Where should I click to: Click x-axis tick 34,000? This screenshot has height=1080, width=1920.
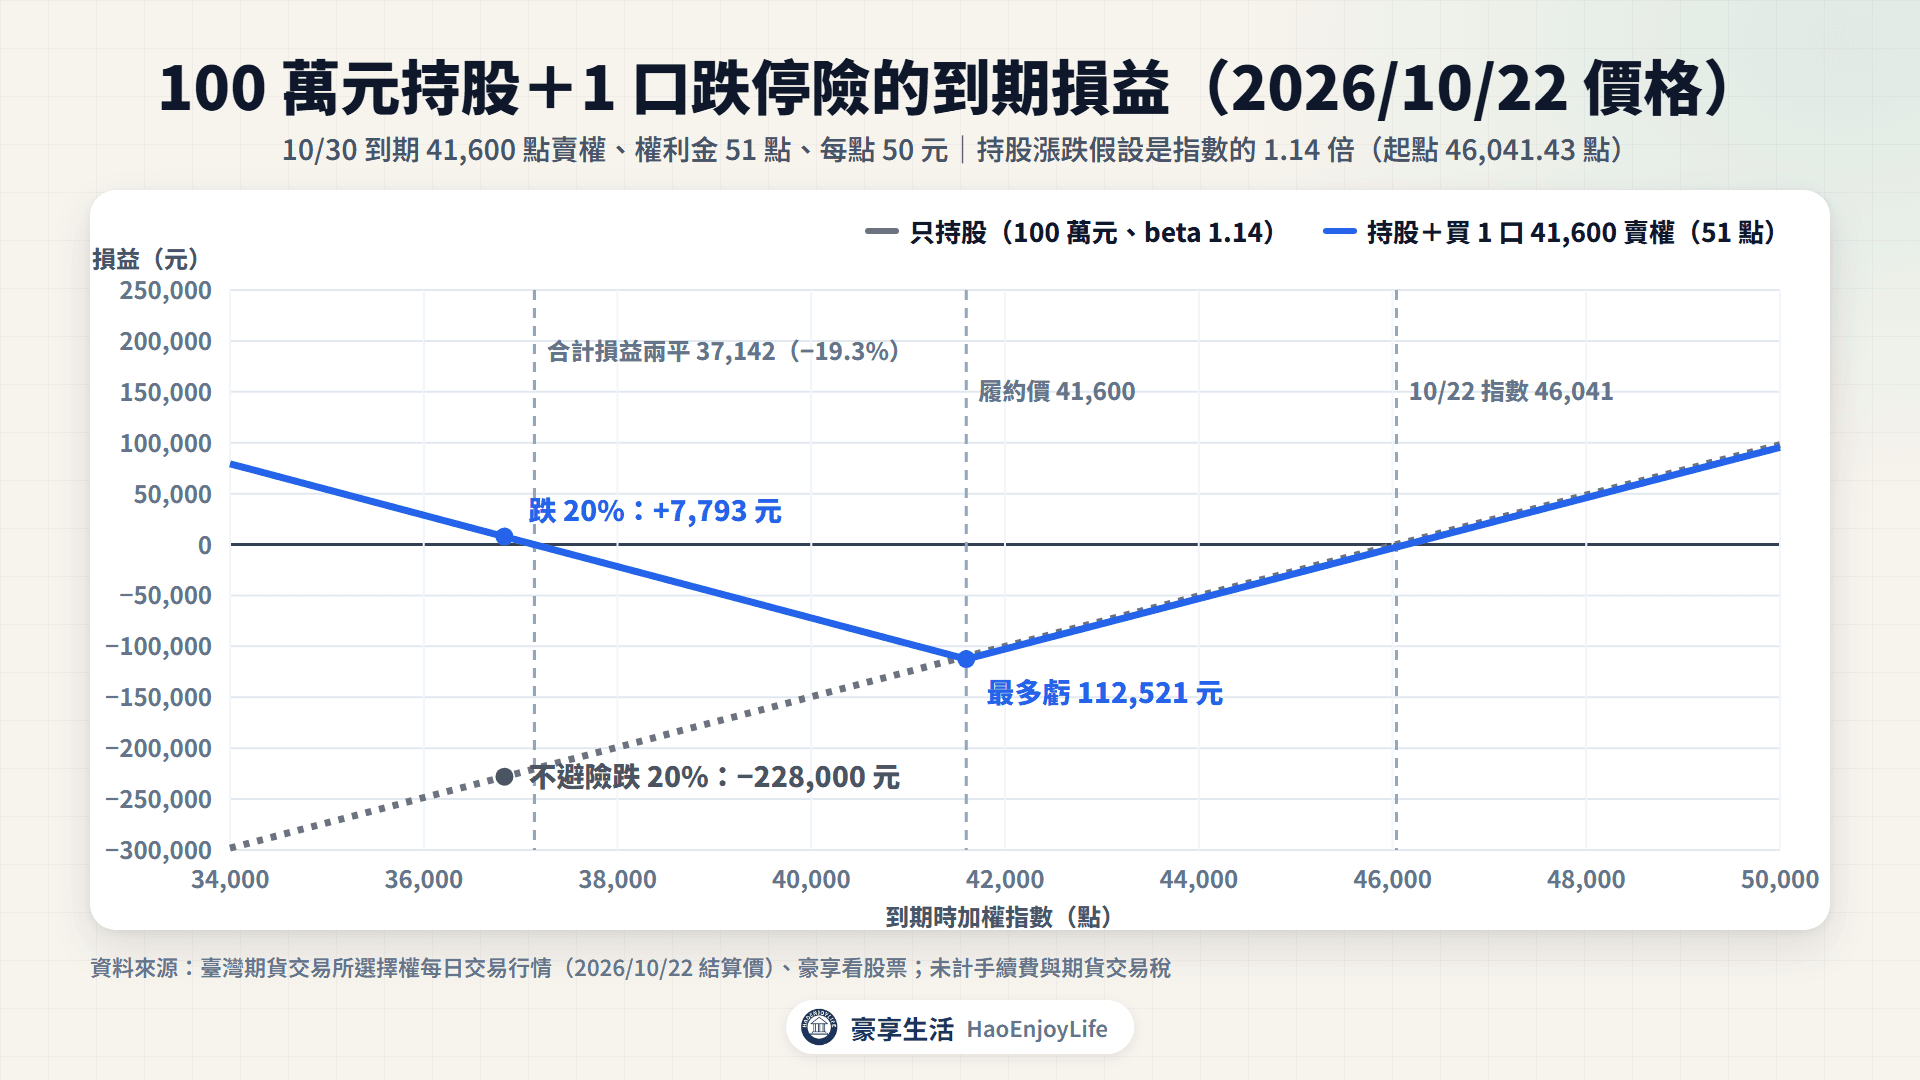coord(230,879)
